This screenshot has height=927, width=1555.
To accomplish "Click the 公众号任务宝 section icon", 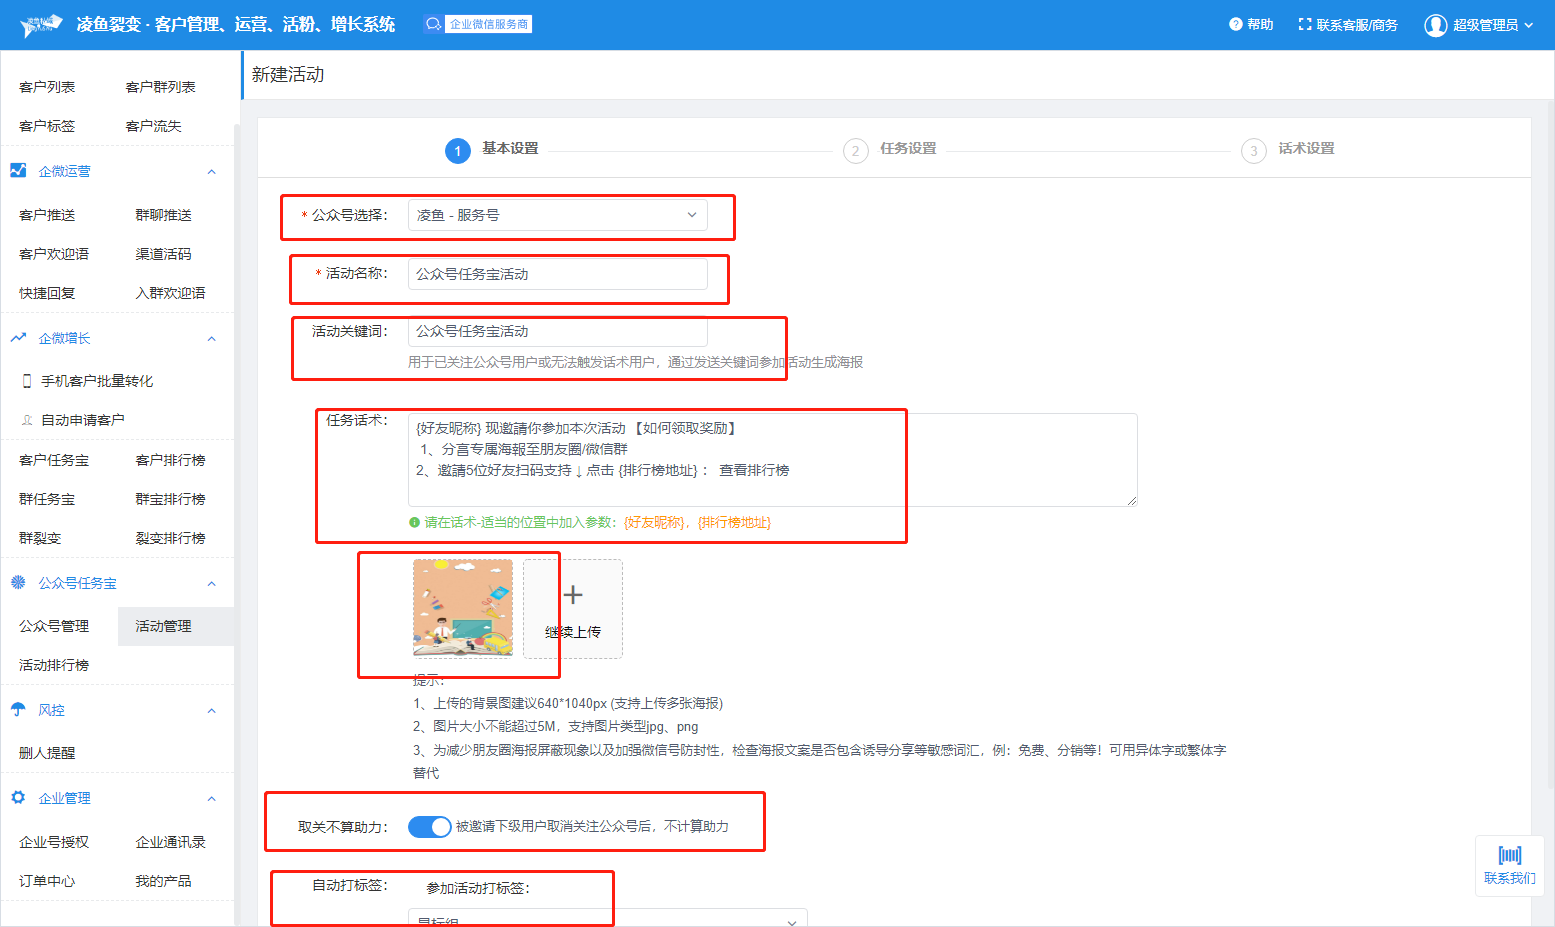I will (18, 583).
